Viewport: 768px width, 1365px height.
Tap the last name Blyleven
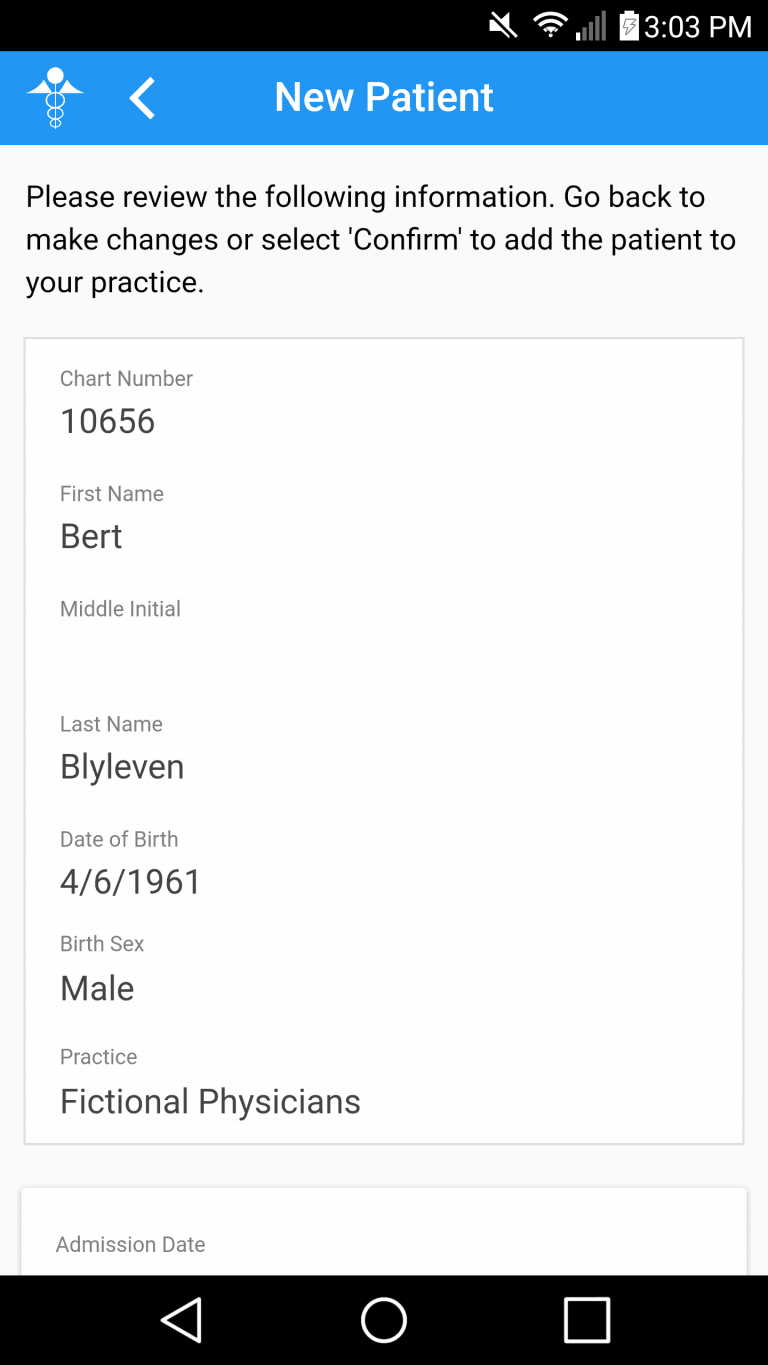[122, 766]
